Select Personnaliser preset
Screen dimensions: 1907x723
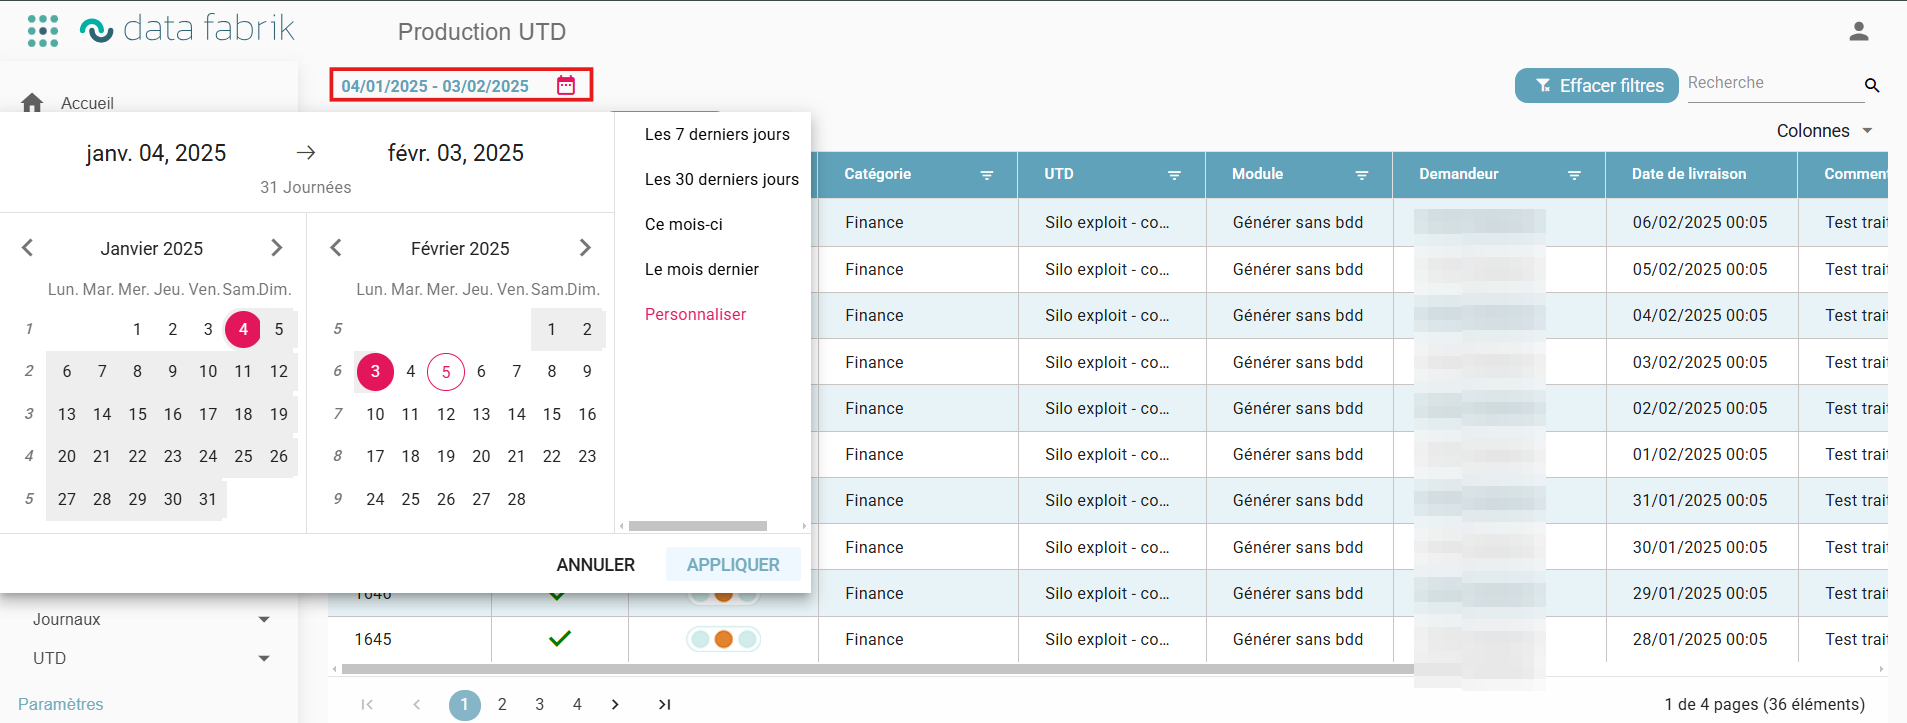click(696, 314)
